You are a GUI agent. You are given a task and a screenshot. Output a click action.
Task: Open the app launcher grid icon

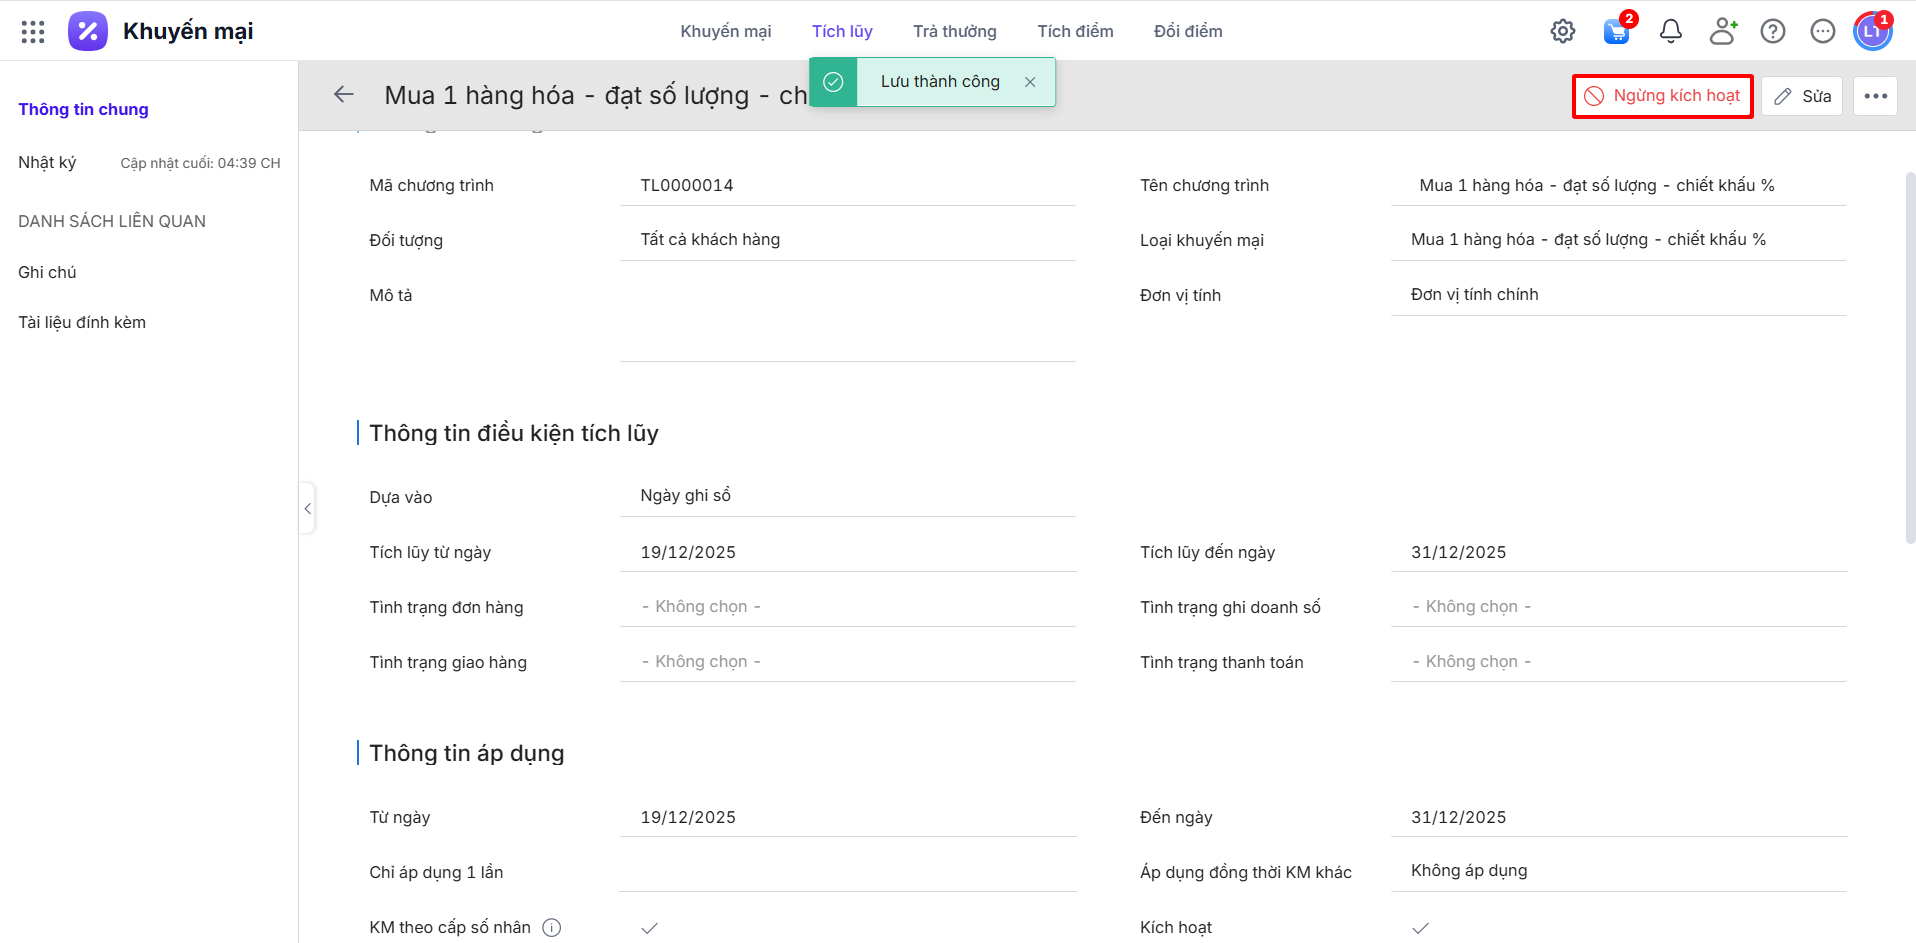[x=33, y=32]
